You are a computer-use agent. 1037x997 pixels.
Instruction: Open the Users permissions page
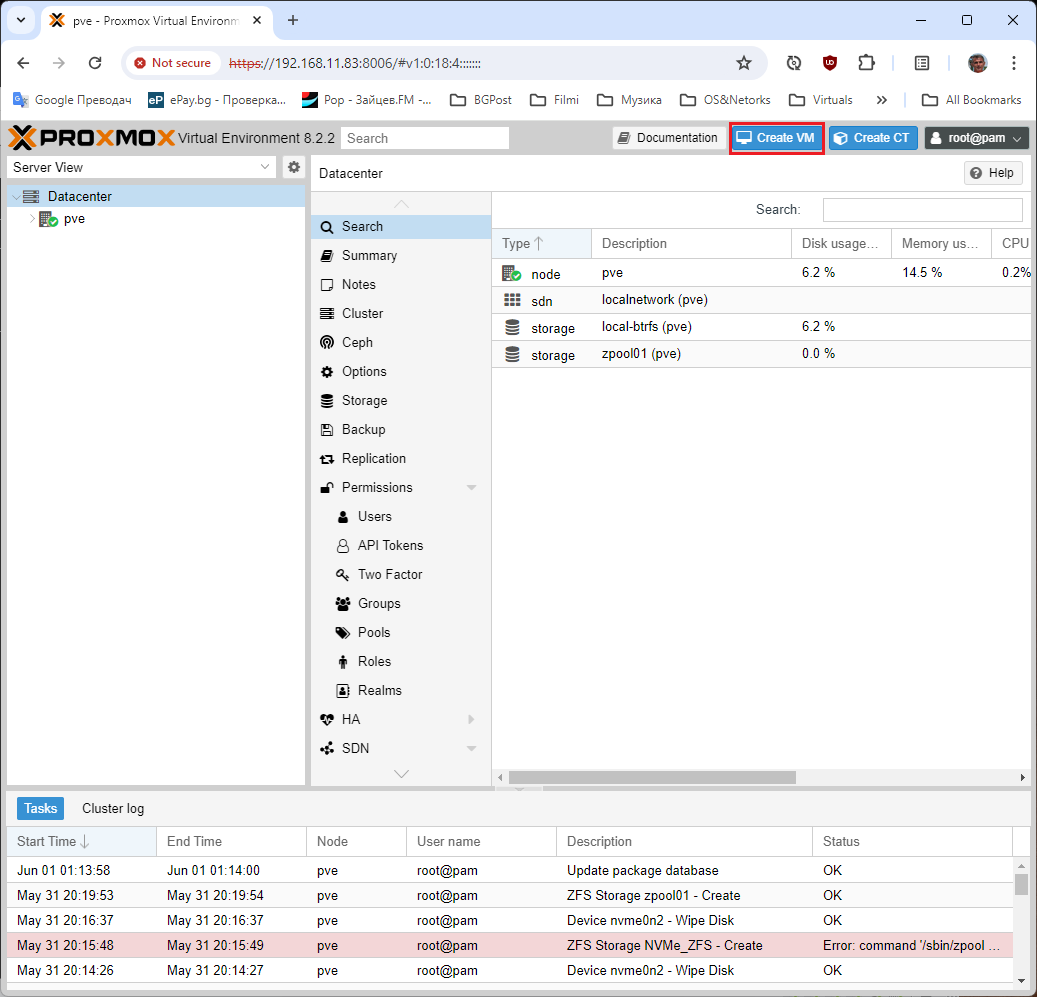401,516
